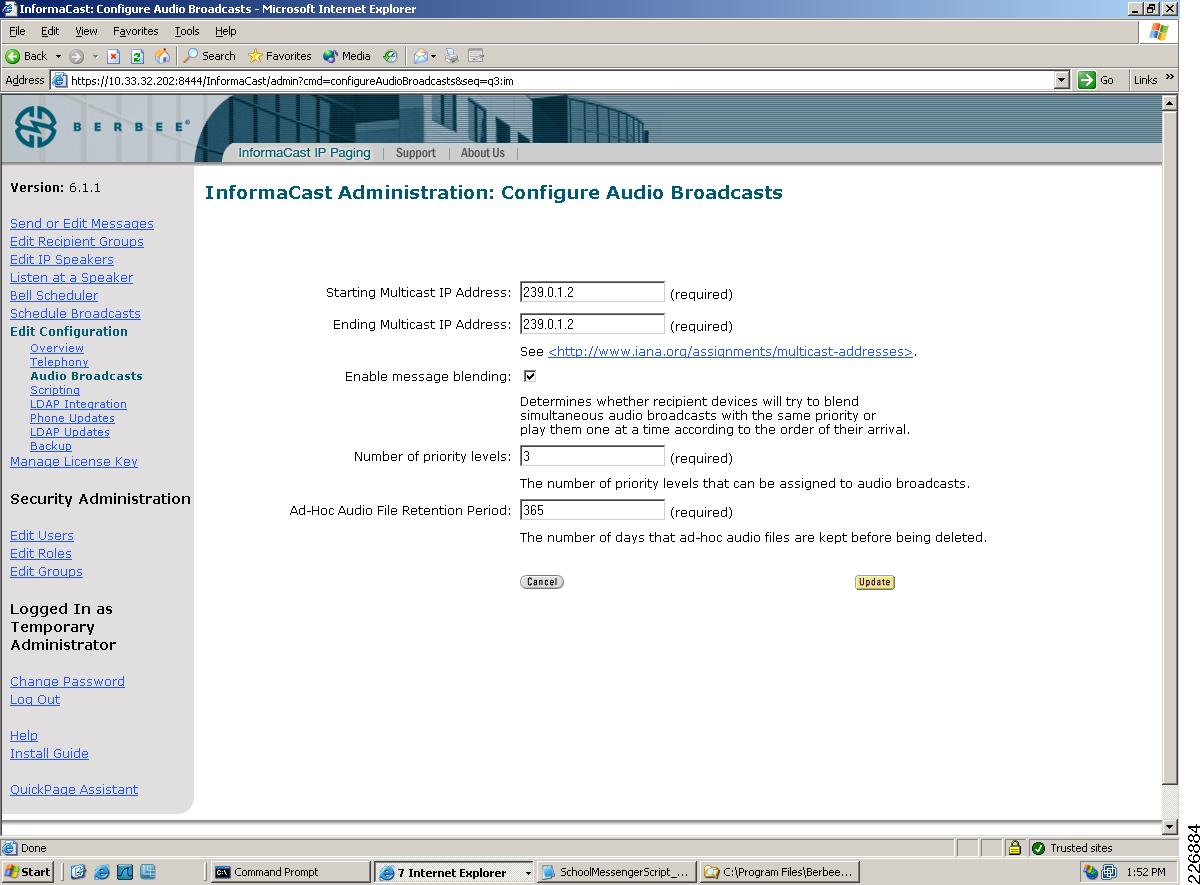The image size is (1201, 885).
Task: Click the Ad-Hoc Audio File Retention Period field
Action: point(592,510)
